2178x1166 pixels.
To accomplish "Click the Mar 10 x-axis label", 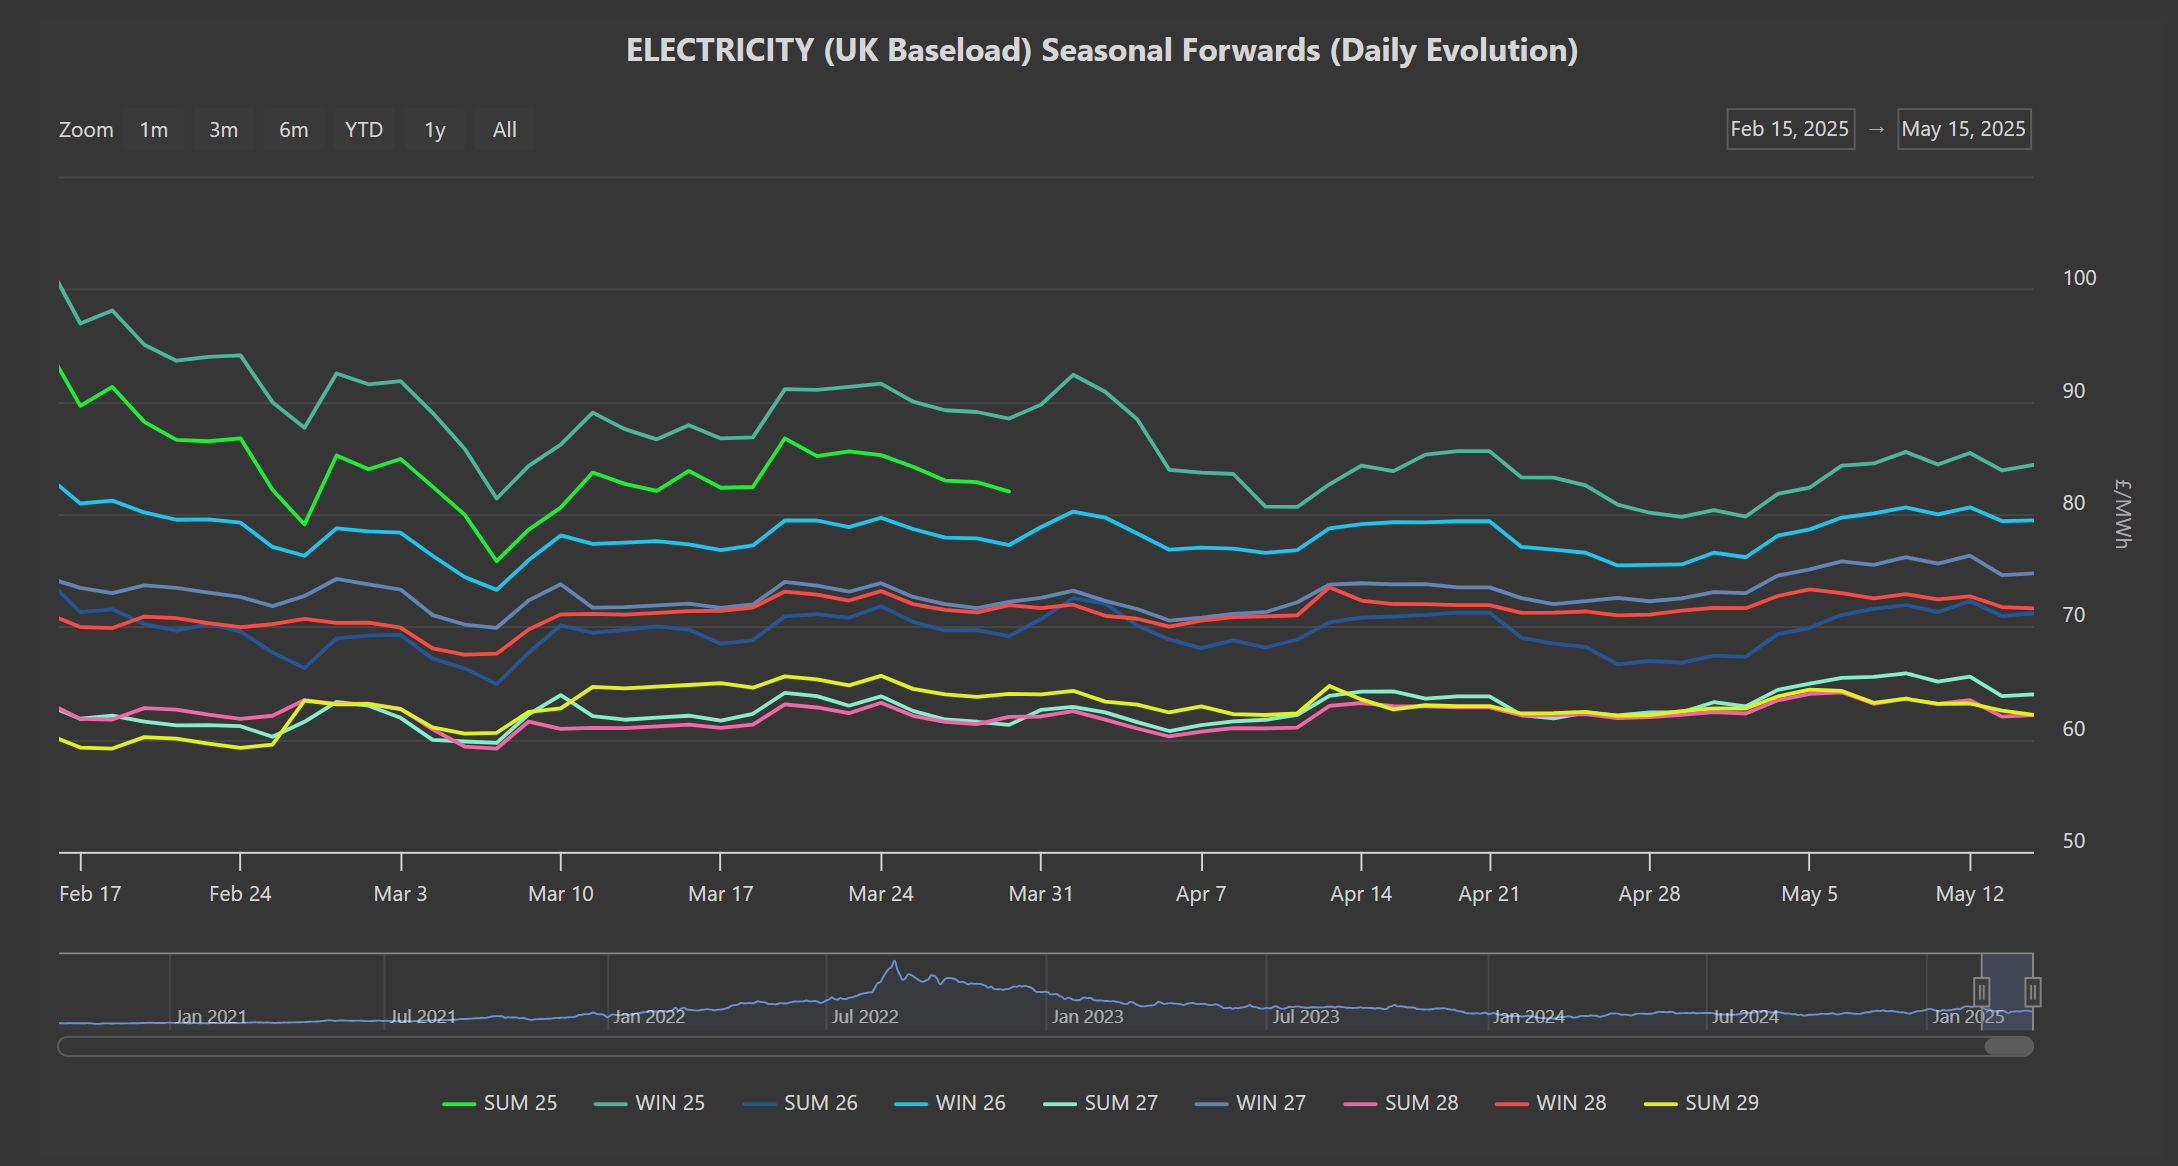I will [x=561, y=894].
